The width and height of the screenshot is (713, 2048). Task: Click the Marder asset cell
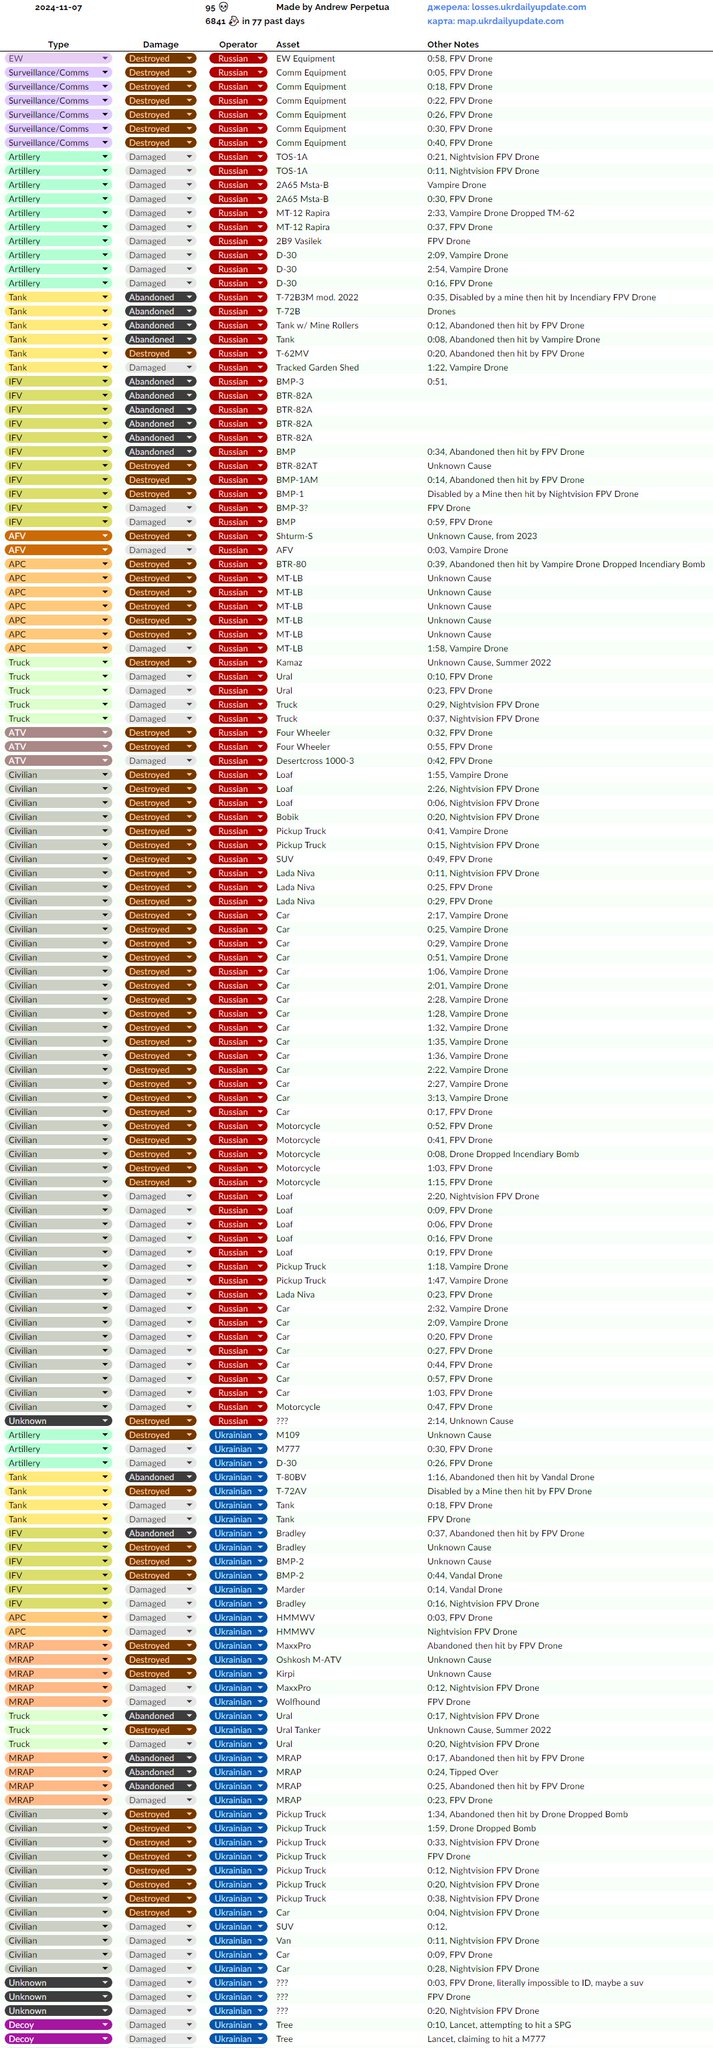coord(290,1589)
